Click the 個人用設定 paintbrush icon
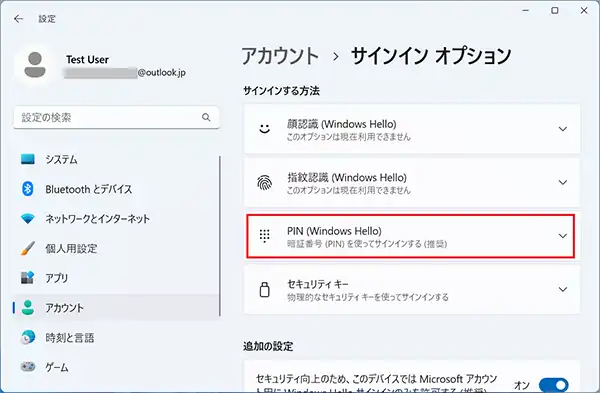Viewport: 600px width, 393px height. (x=28, y=248)
